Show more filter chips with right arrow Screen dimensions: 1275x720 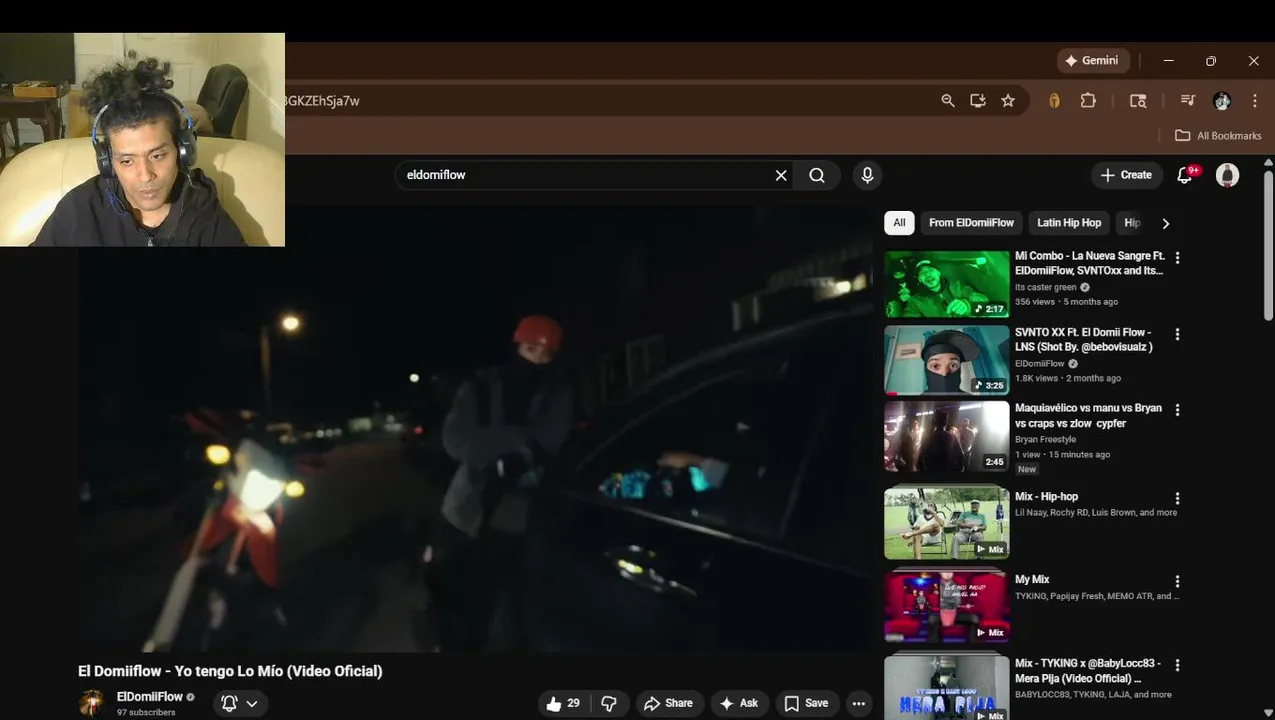1165,223
